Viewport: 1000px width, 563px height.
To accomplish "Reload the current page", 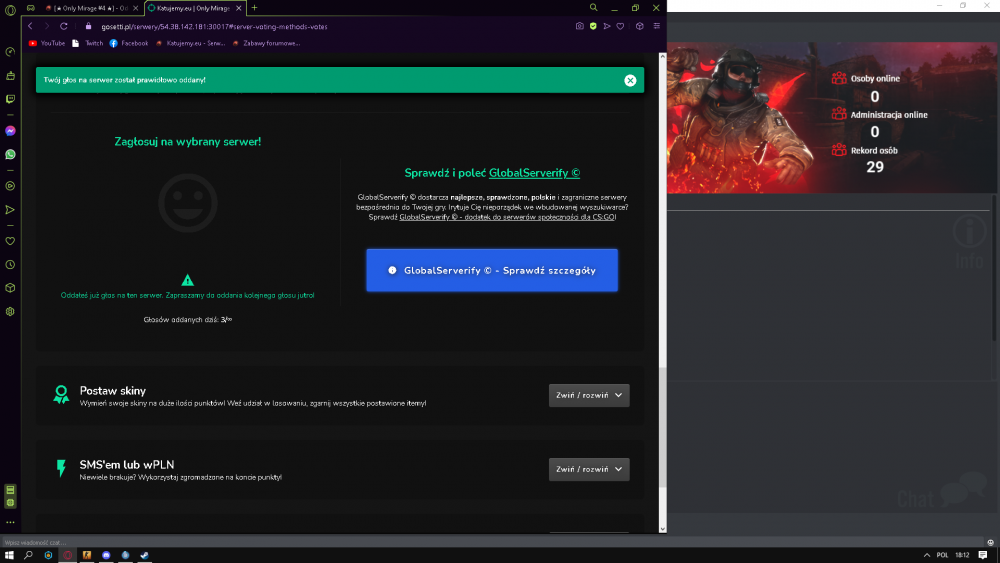I will (x=64, y=26).
